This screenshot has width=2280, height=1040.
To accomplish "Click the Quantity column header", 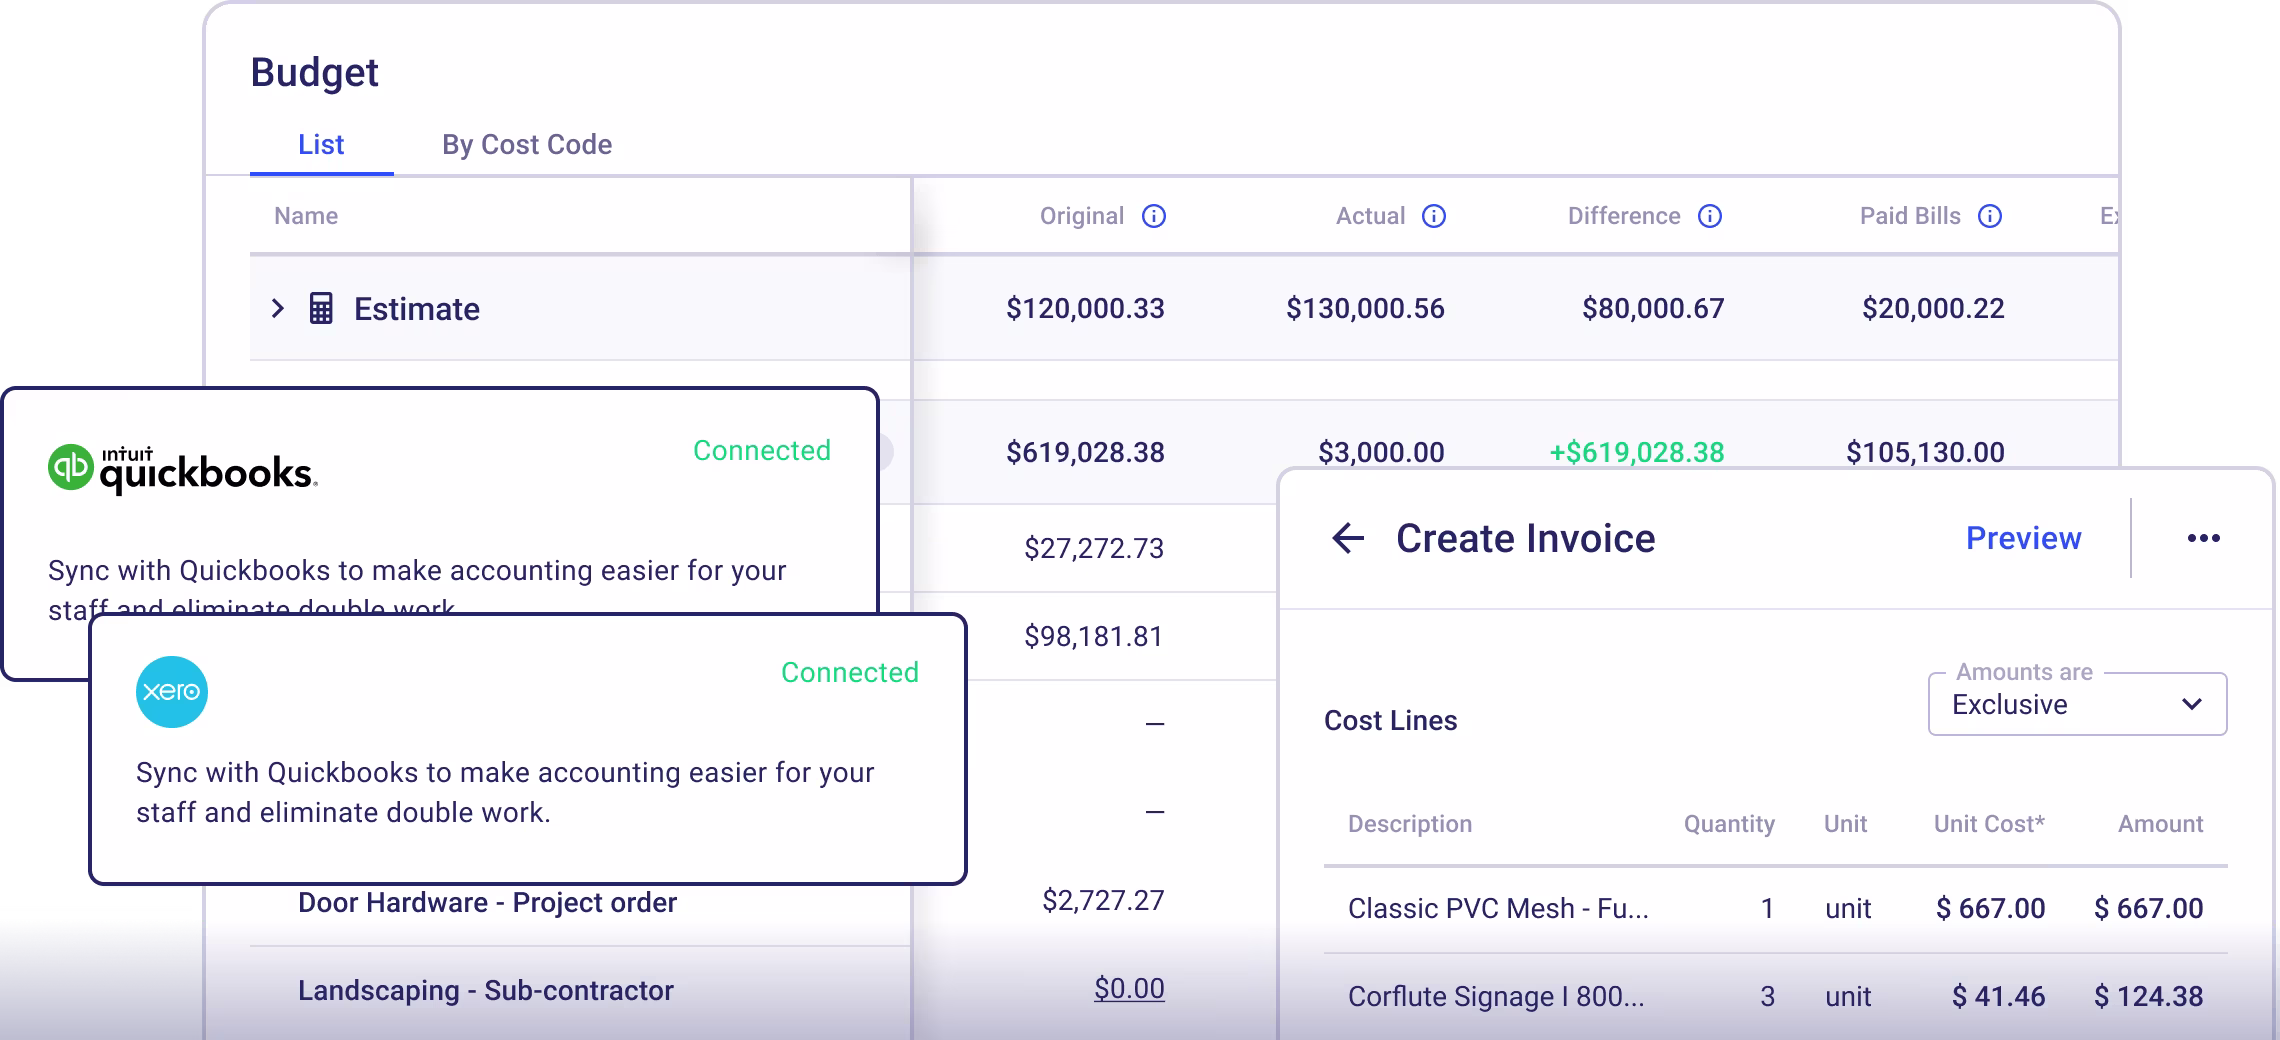I will [x=1729, y=824].
